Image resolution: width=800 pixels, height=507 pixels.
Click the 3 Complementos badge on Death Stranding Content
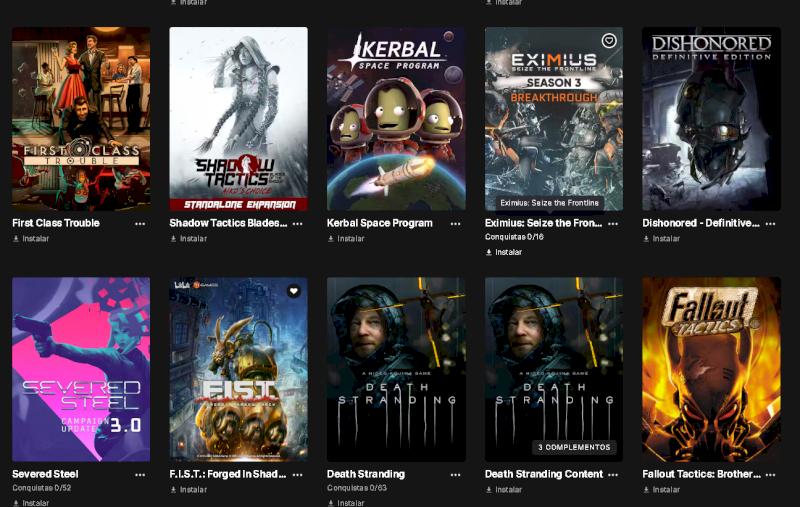click(x=574, y=447)
